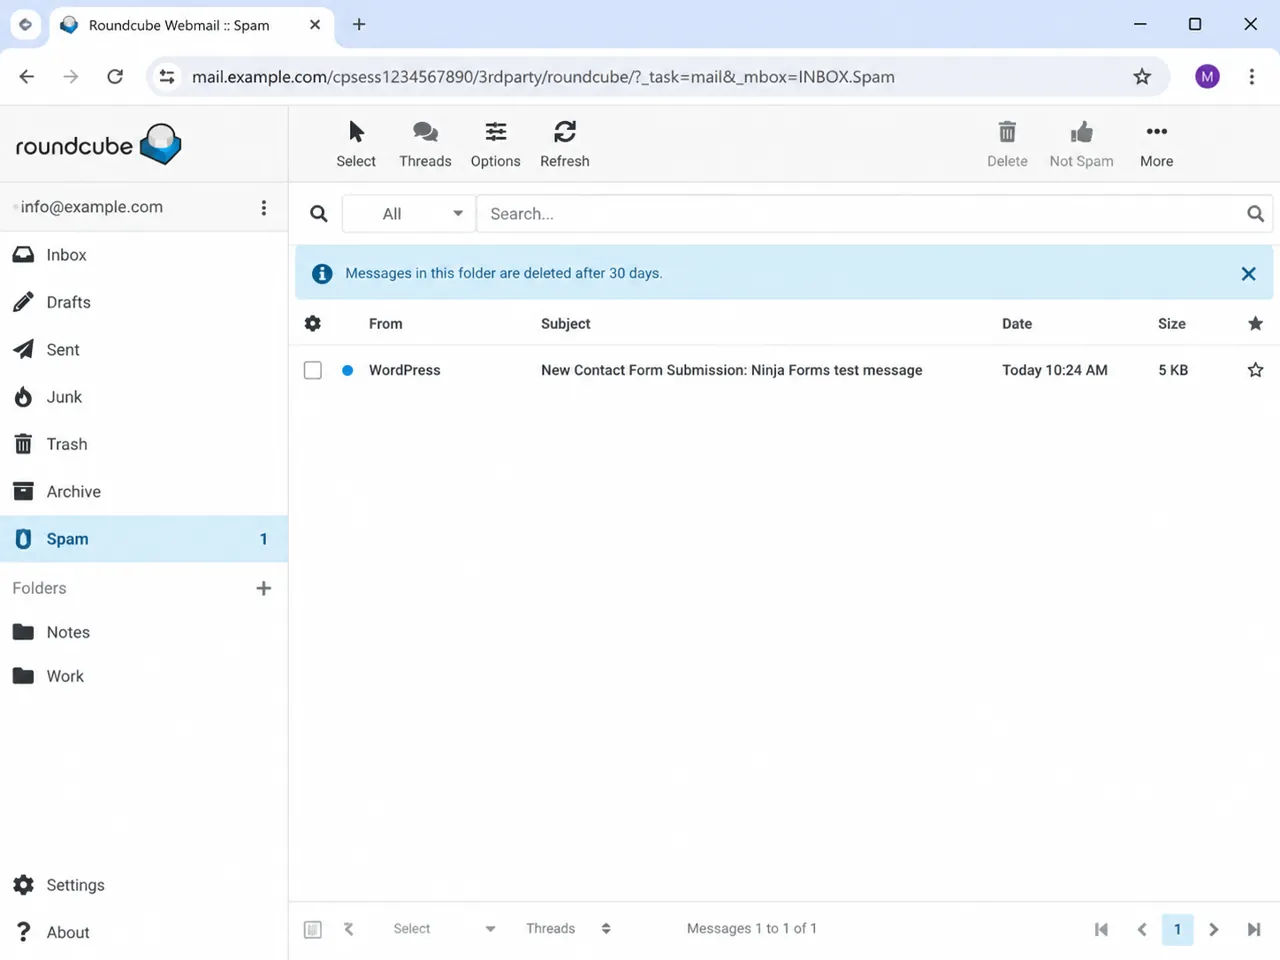Open the Chrome three-dot menu
The height and width of the screenshot is (960, 1280).
1251,77
